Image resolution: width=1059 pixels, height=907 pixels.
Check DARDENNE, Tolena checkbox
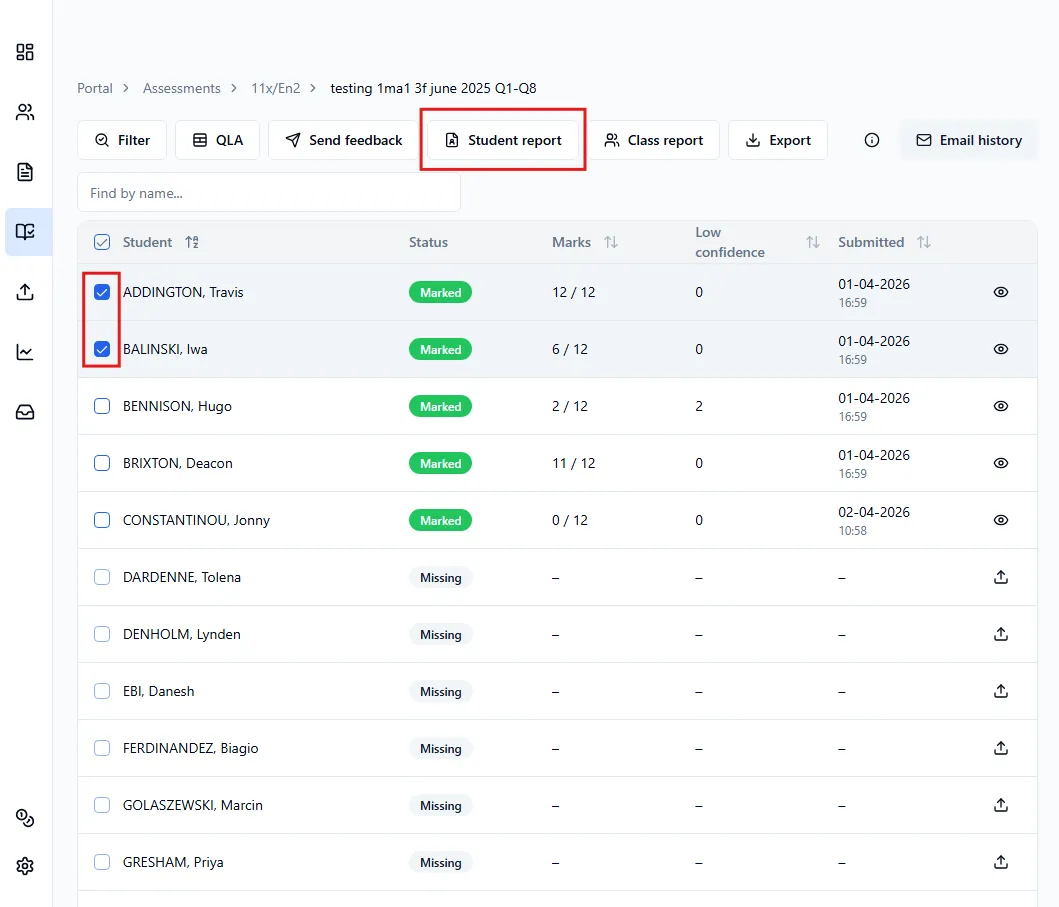click(102, 577)
